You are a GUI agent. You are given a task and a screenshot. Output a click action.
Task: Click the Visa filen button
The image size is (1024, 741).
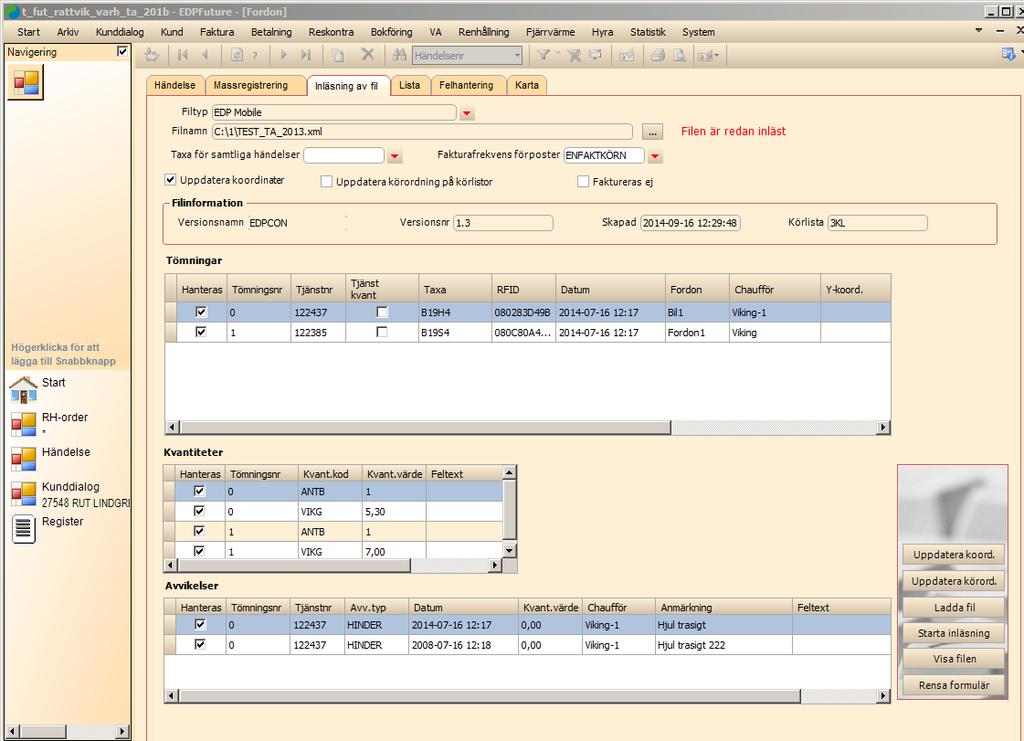click(x=953, y=659)
